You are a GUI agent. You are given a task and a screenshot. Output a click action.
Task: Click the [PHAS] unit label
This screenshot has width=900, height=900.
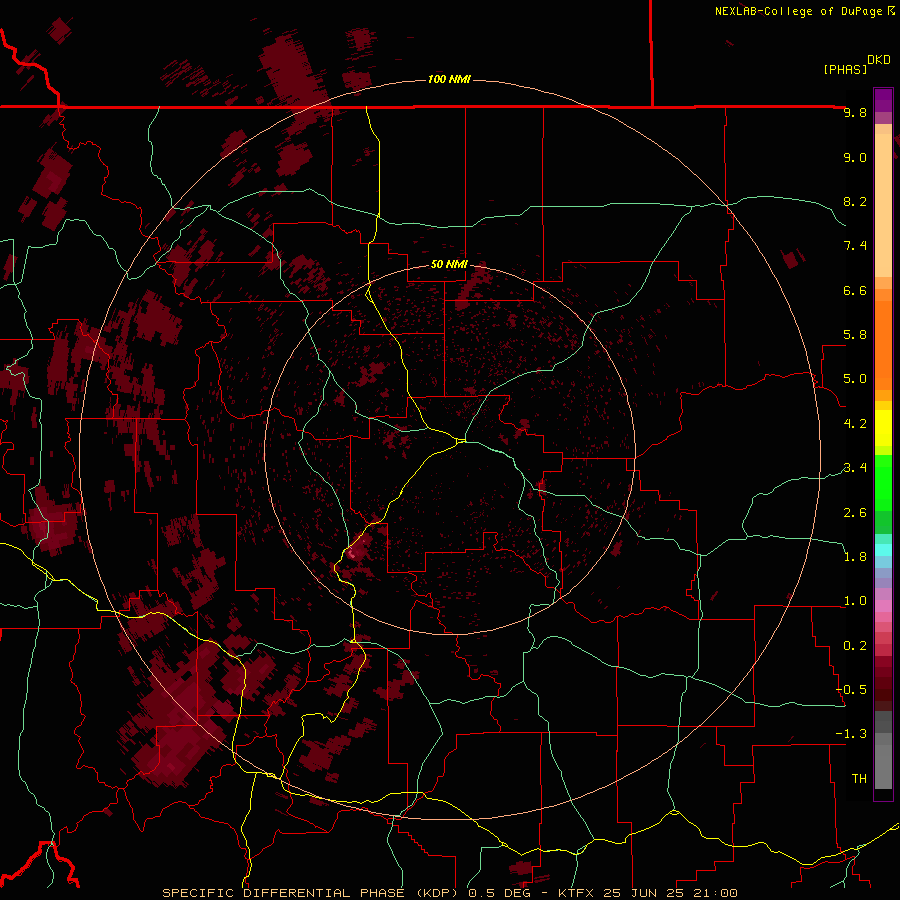click(x=845, y=70)
